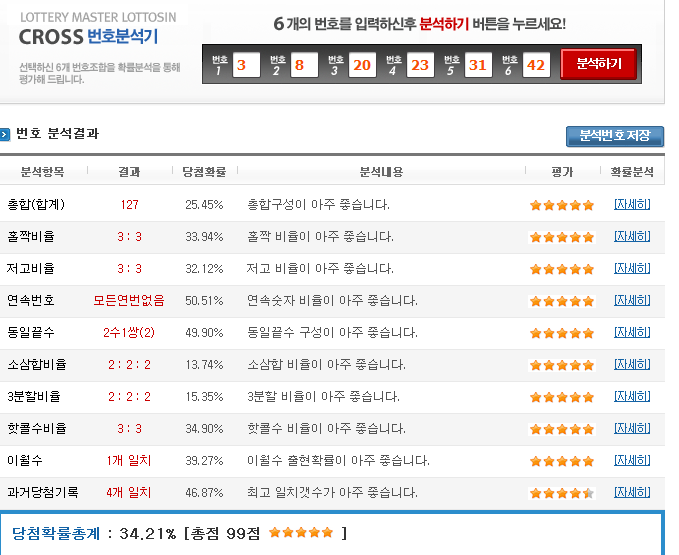
Task: Open 자세히 details for 연속번호 row
Action: [x=632, y=301]
